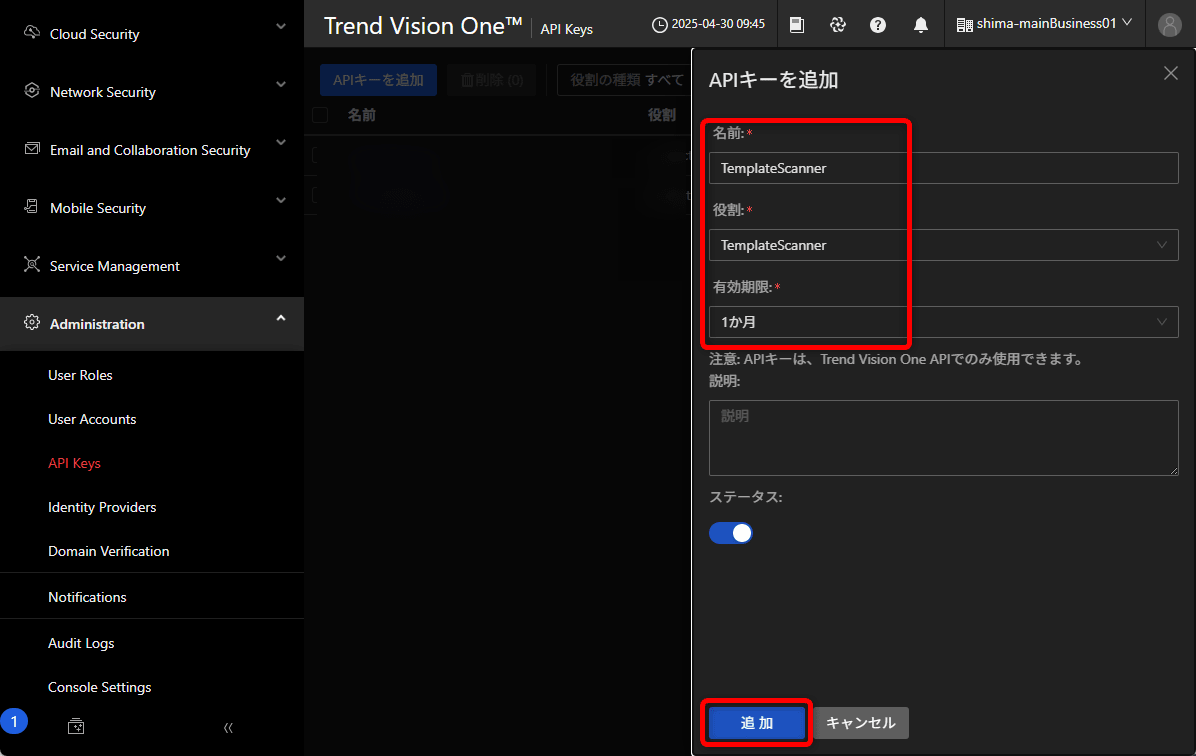Expand the Network Security menu chevron
1196x756 pixels.
coord(281,84)
